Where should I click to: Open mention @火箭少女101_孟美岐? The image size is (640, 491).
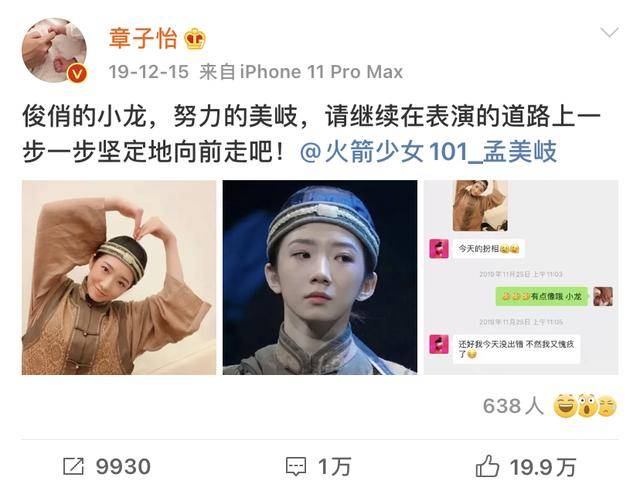click(x=428, y=152)
